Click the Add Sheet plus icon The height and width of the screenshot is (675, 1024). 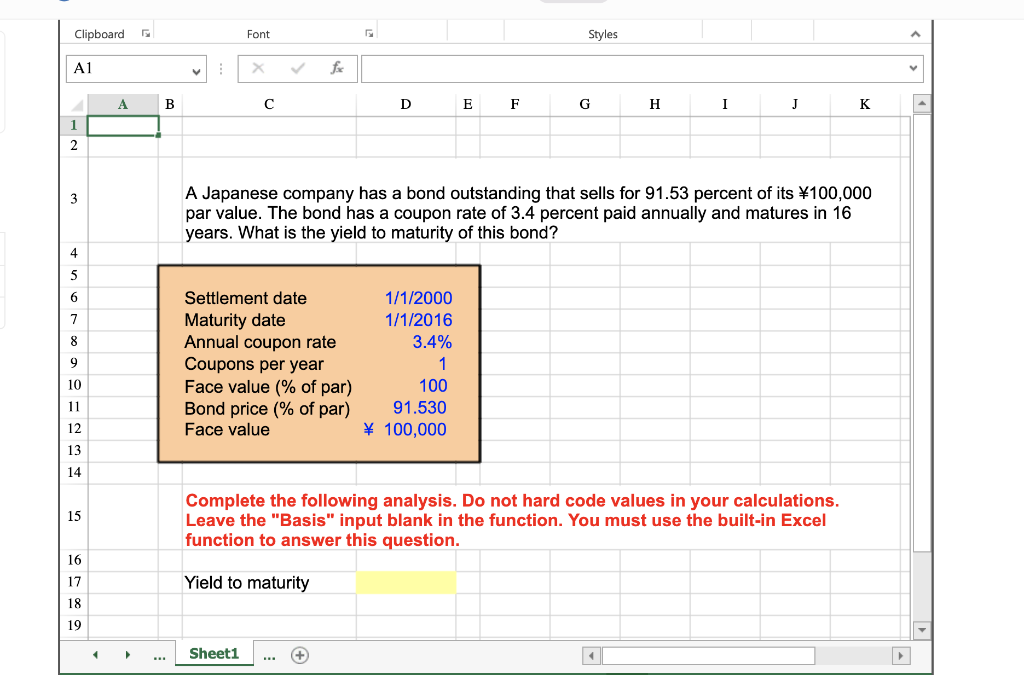coord(298,653)
